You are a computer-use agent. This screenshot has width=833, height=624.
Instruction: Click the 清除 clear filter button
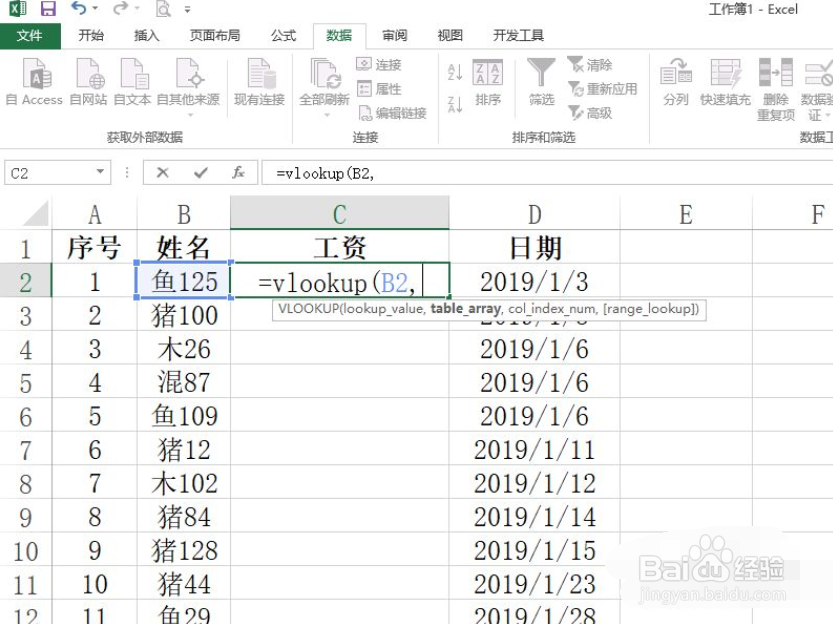pos(590,65)
